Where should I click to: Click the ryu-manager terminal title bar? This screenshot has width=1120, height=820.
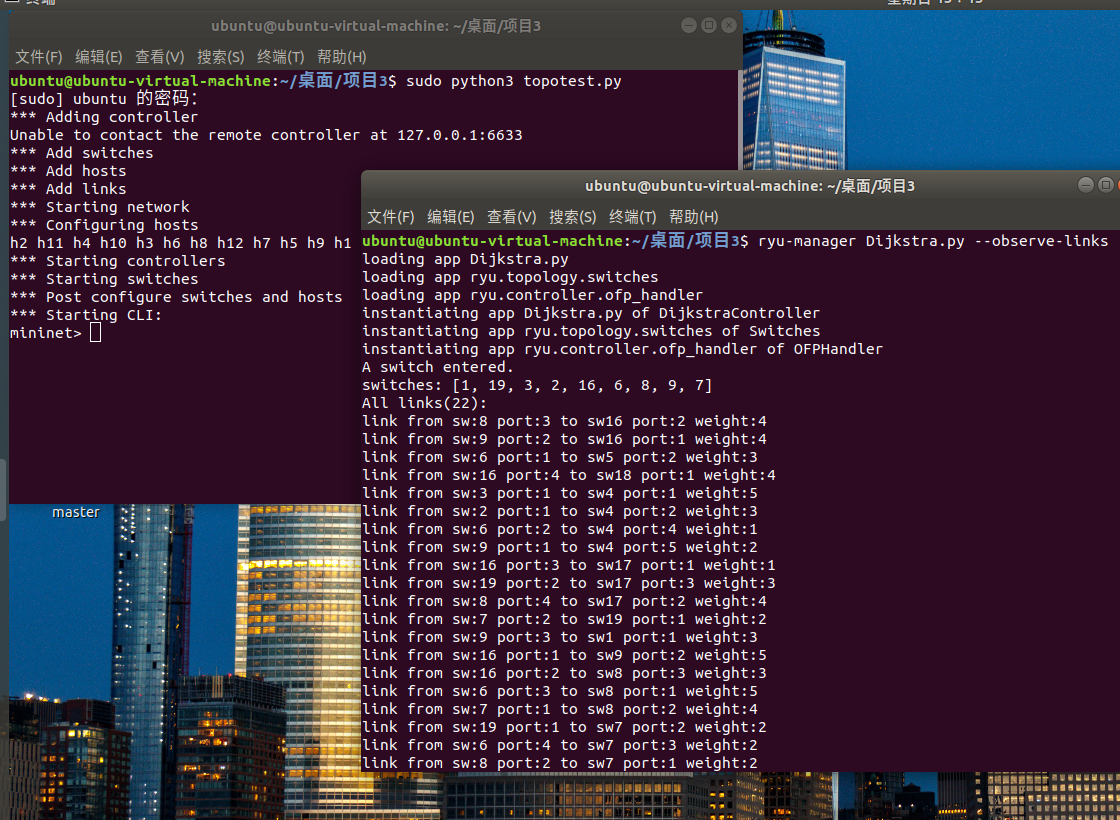(x=750, y=186)
